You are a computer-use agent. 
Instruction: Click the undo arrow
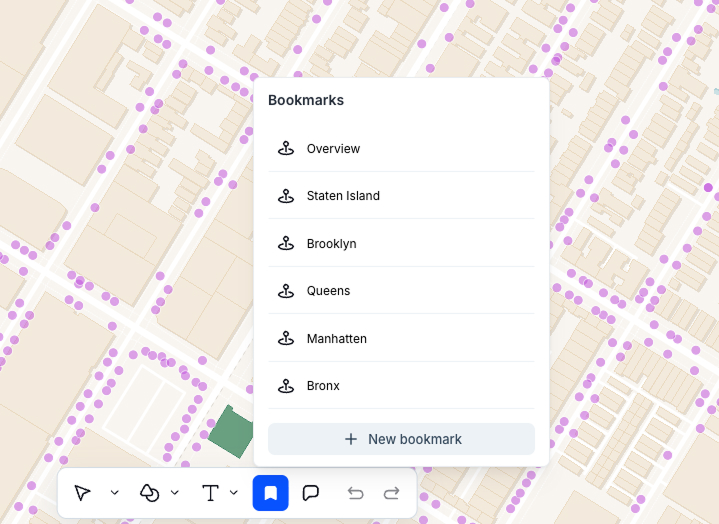click(355, 493)
